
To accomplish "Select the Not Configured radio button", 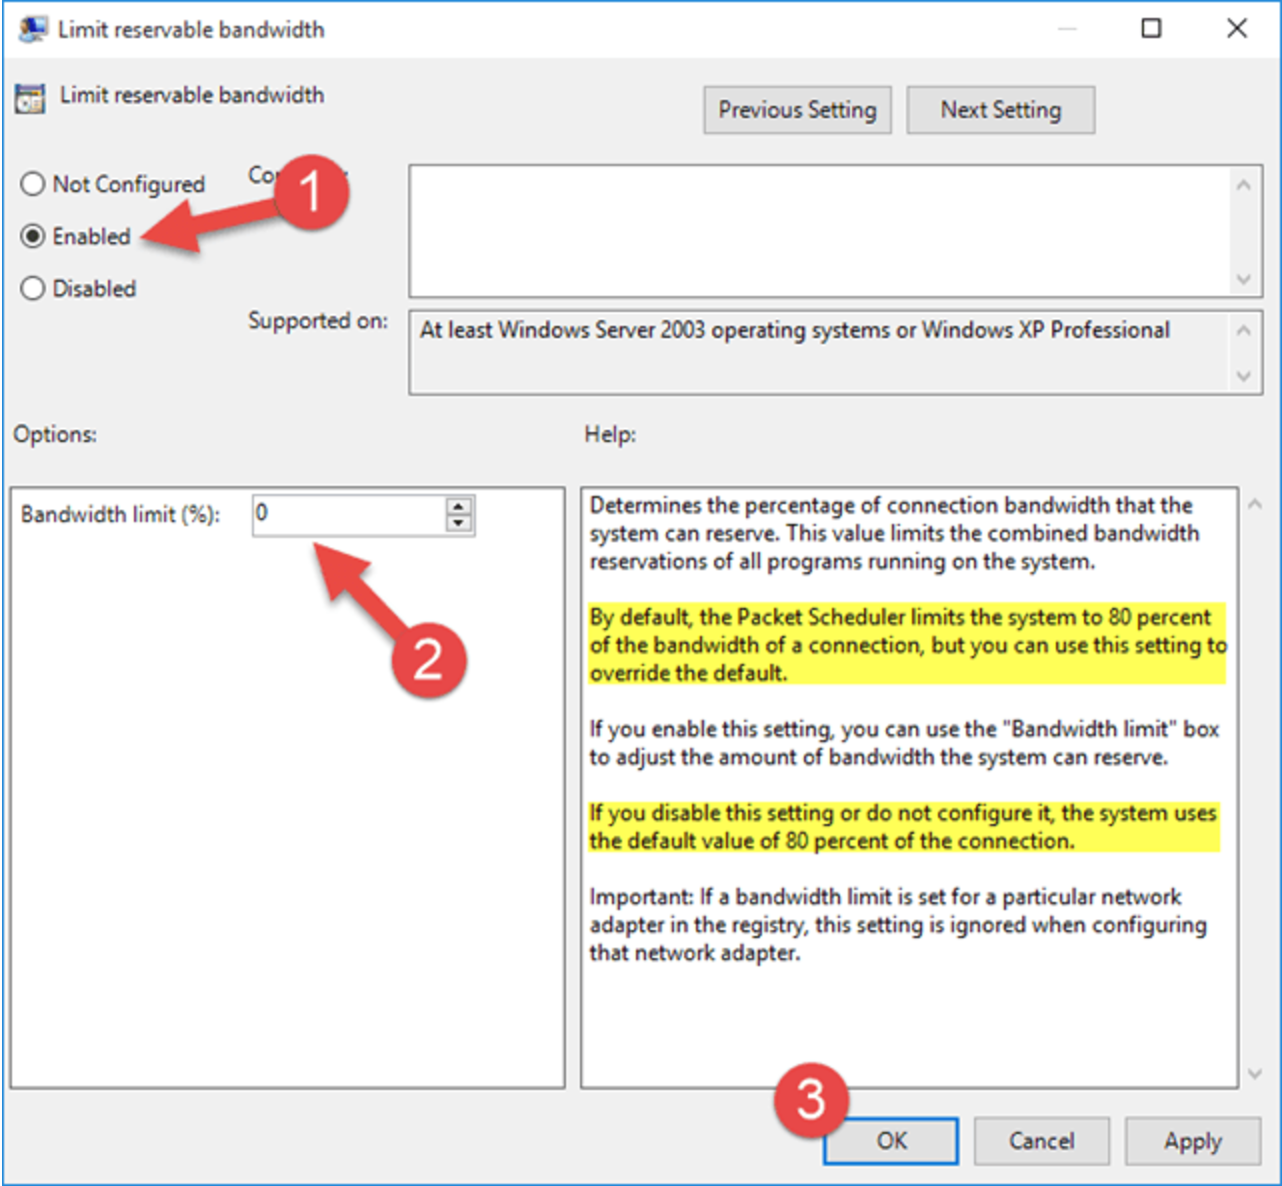I will (31, 183).
